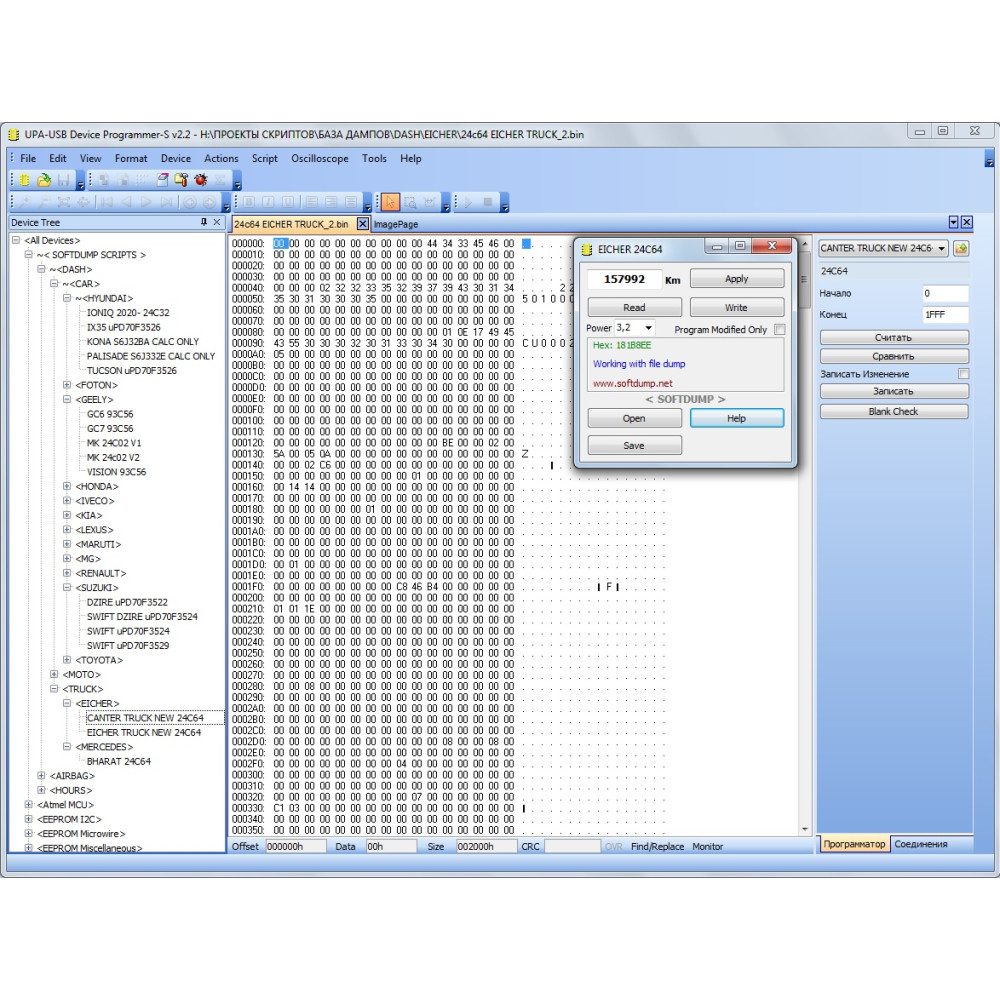1000x1000 pixels.
Task: Click the Write button in dialog
Action: (x=737, y=307)
